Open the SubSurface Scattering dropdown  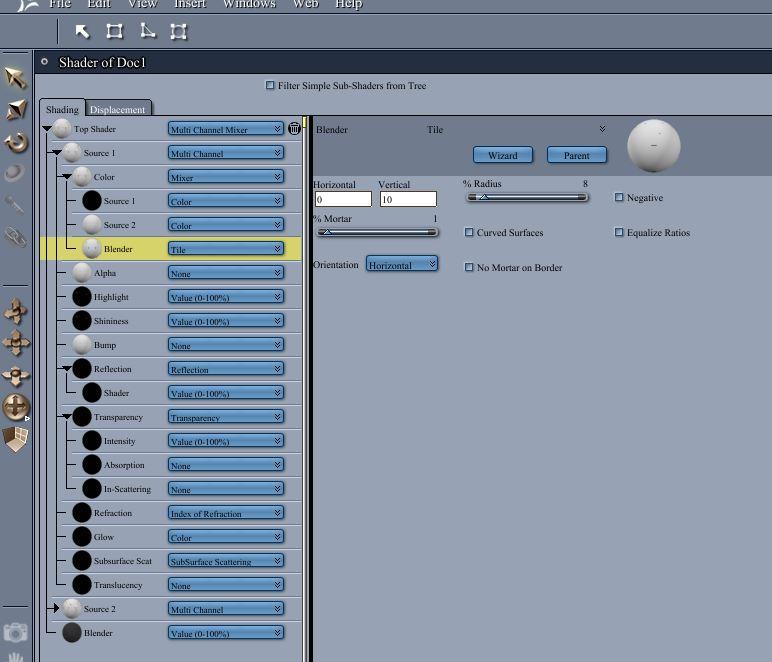[226, 561]
